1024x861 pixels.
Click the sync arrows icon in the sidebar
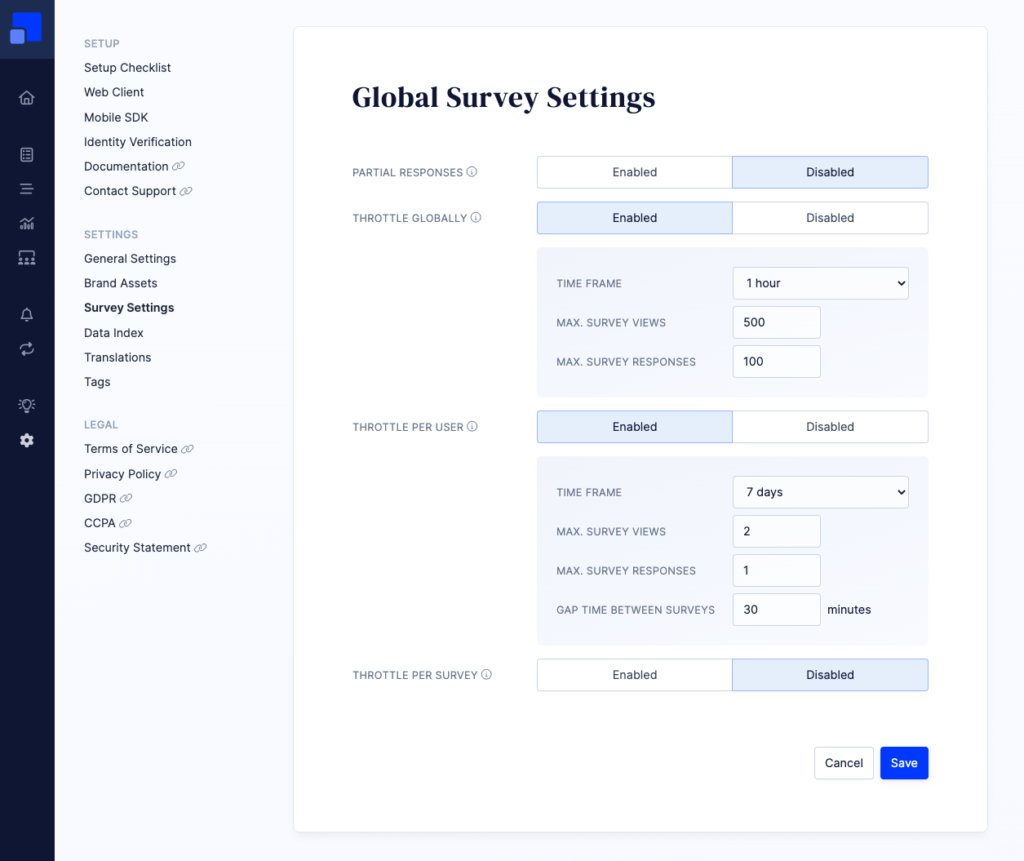click(x=27, y=349)
